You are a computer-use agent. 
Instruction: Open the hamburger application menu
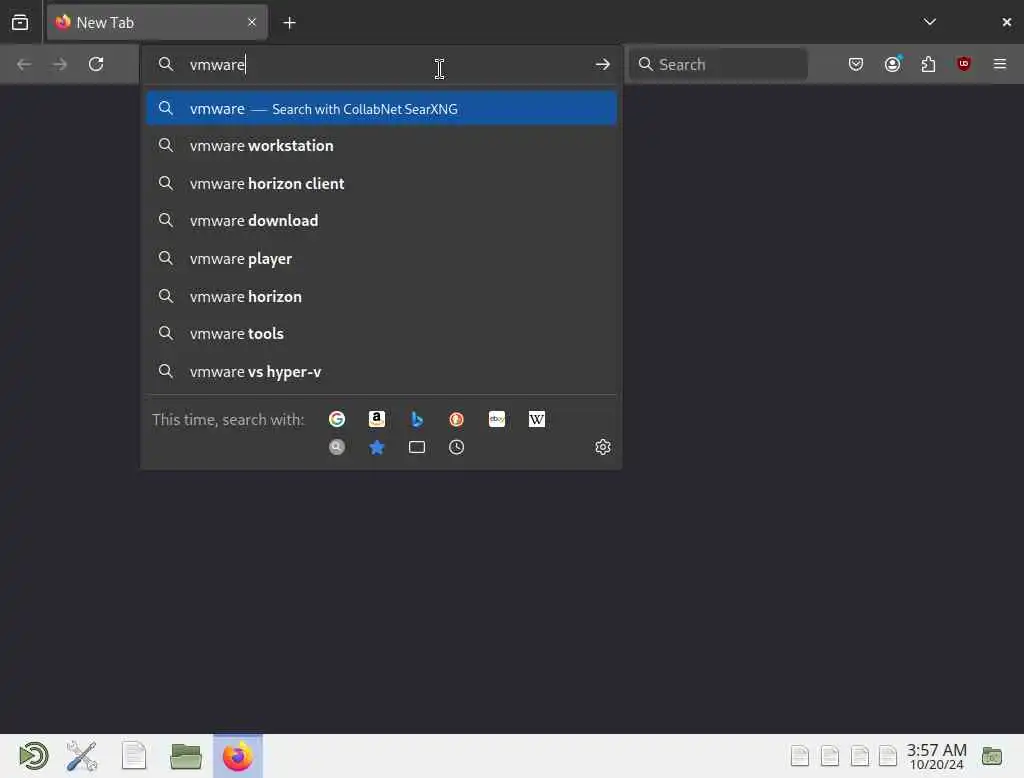coord(1000,64)
